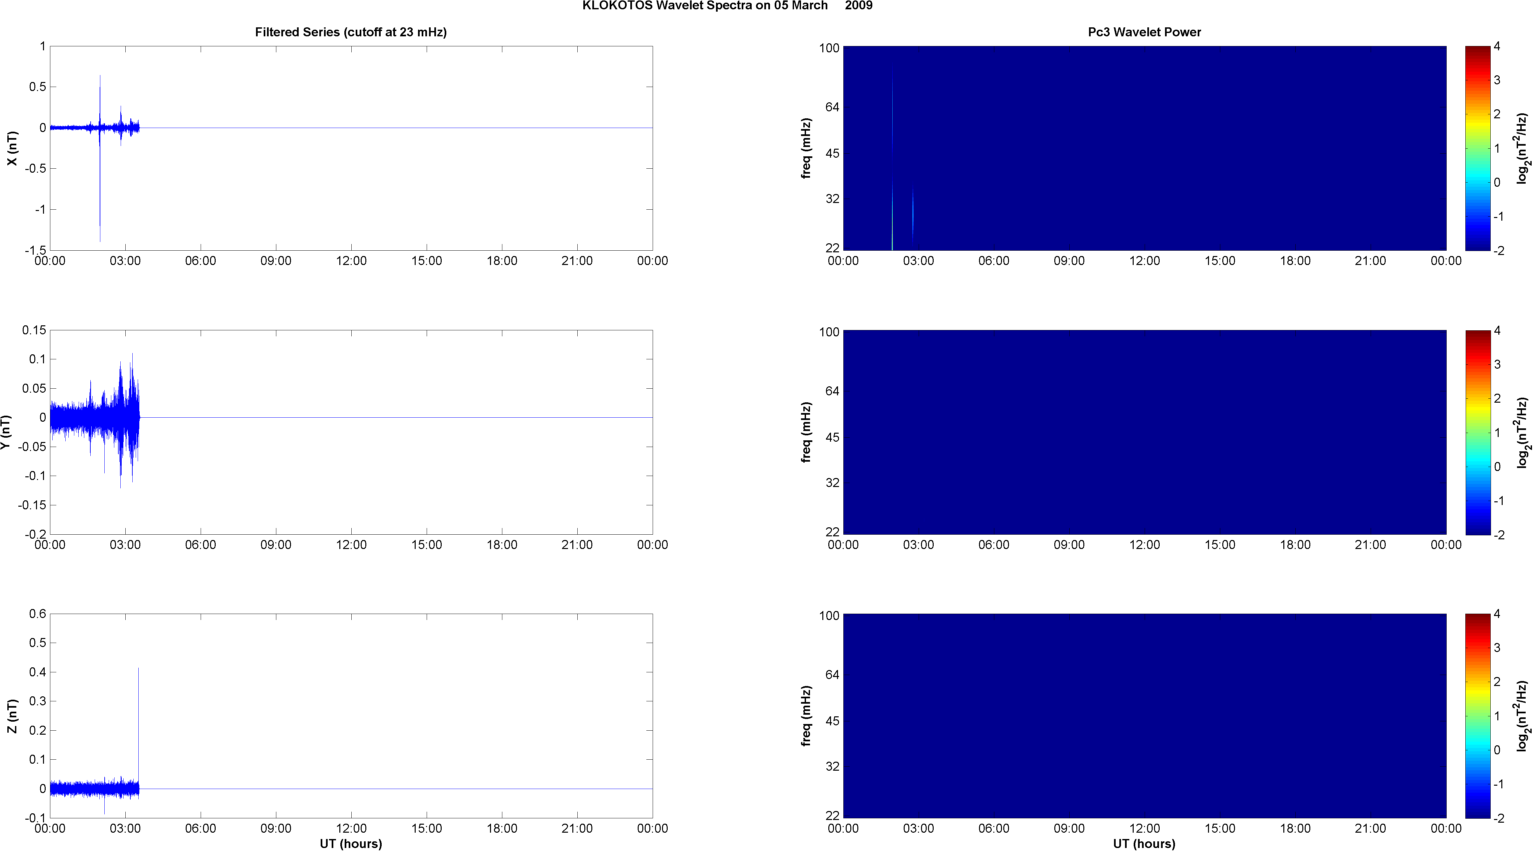Image resolution: width=1533 pixels, height=851 pixels.
Task: Click the 0.4 tick on the Z axis
Action: click(x=37, y=672)
